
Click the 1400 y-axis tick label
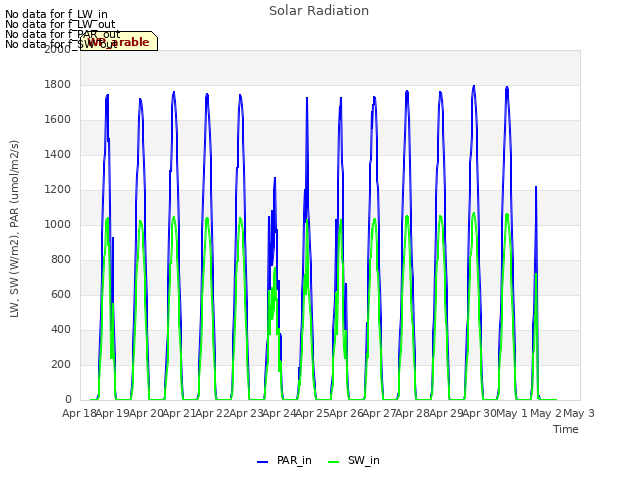point(58,154)
